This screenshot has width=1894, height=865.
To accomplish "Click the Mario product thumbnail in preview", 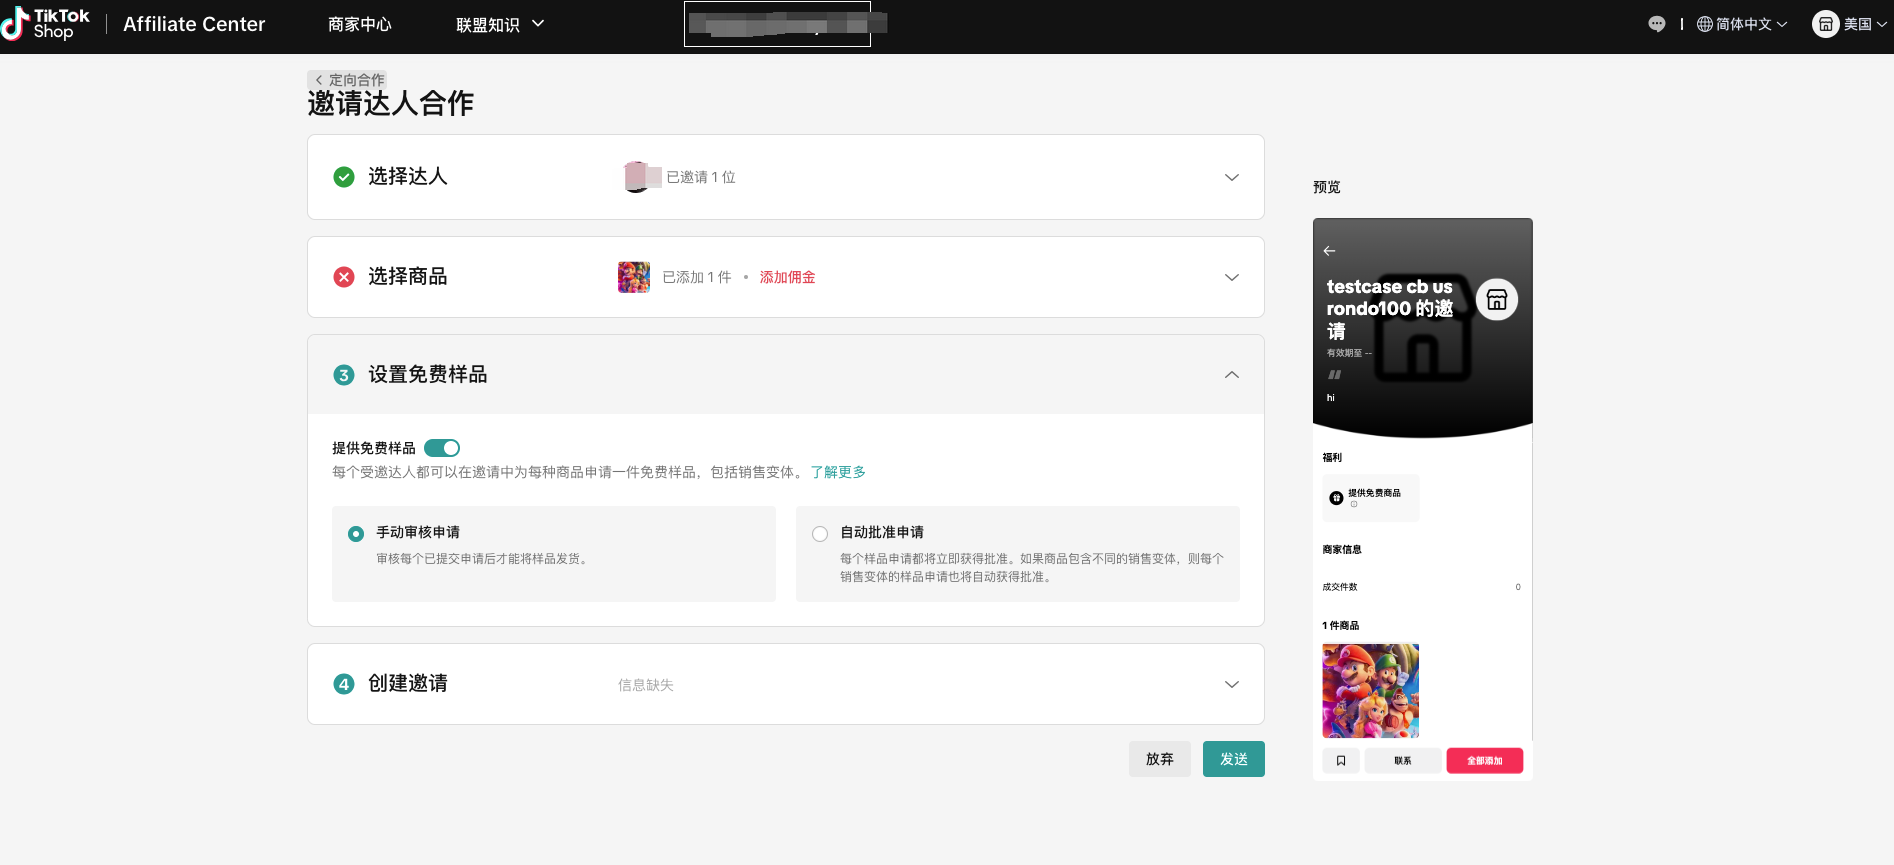I will 1370,690.
